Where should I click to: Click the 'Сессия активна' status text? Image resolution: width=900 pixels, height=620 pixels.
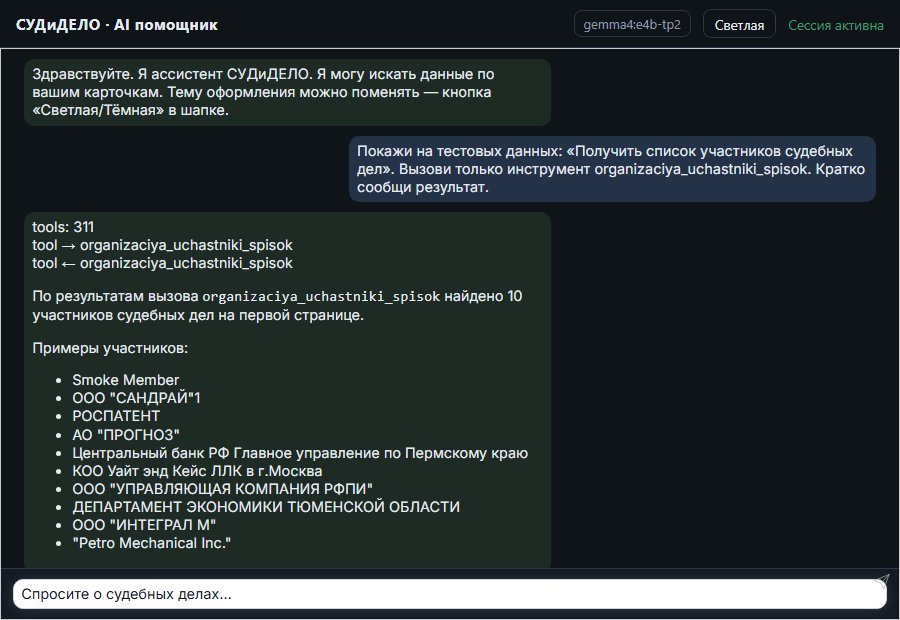click(836, 25)
